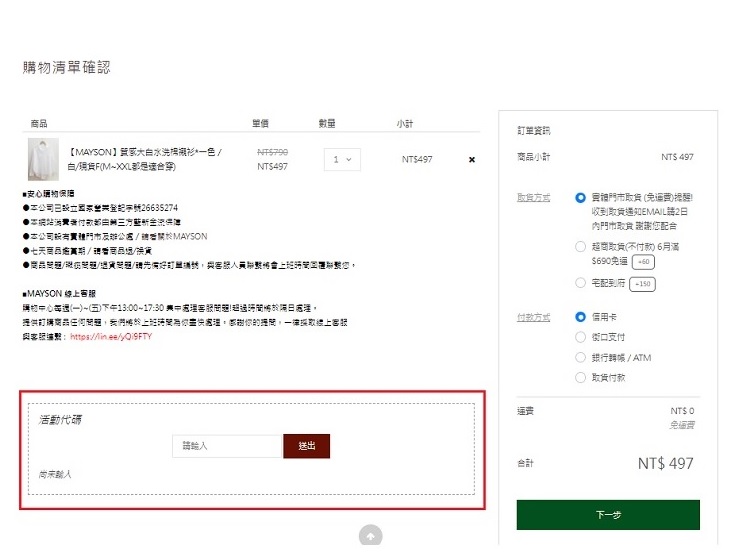
Task: Click the scroll-to-top arrow icon
Action: click(370, 536)
